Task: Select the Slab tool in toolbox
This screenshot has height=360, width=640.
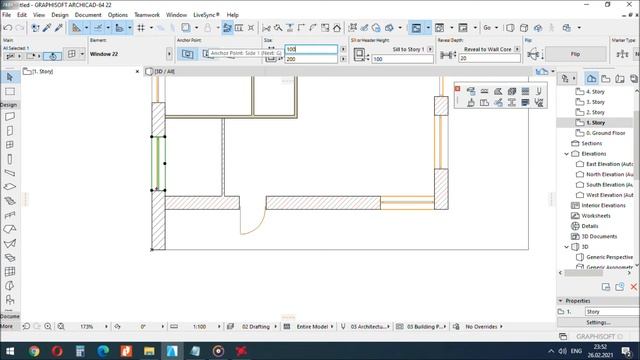Action: point(10,187)
